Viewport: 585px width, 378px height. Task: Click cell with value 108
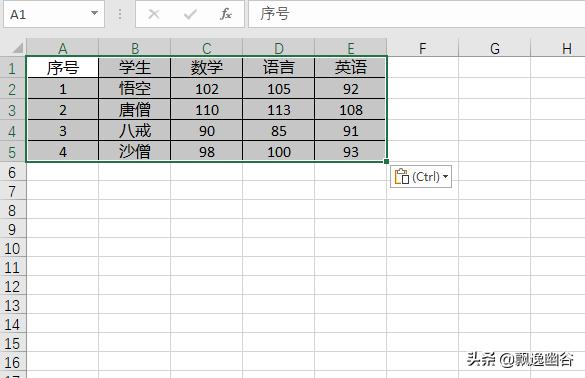click(x=351, y=110)
